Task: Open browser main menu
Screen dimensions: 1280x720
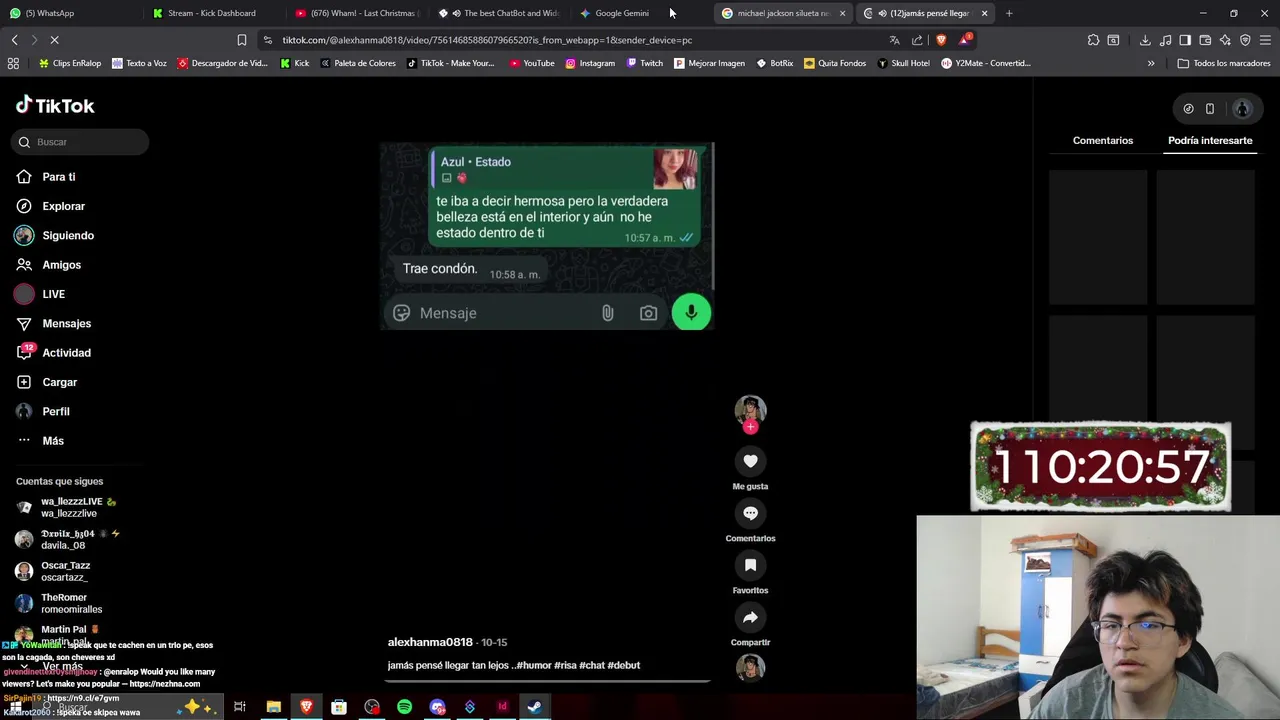Action: (x=1265, y=40)
